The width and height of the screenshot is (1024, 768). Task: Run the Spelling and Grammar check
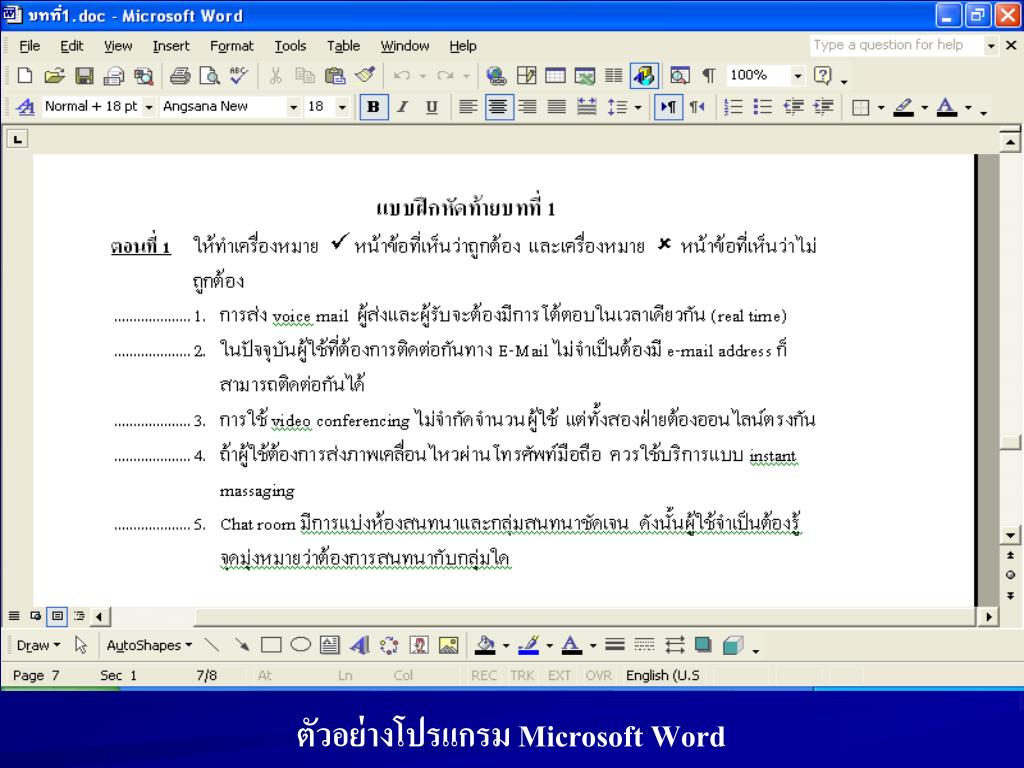click(239, 76)
